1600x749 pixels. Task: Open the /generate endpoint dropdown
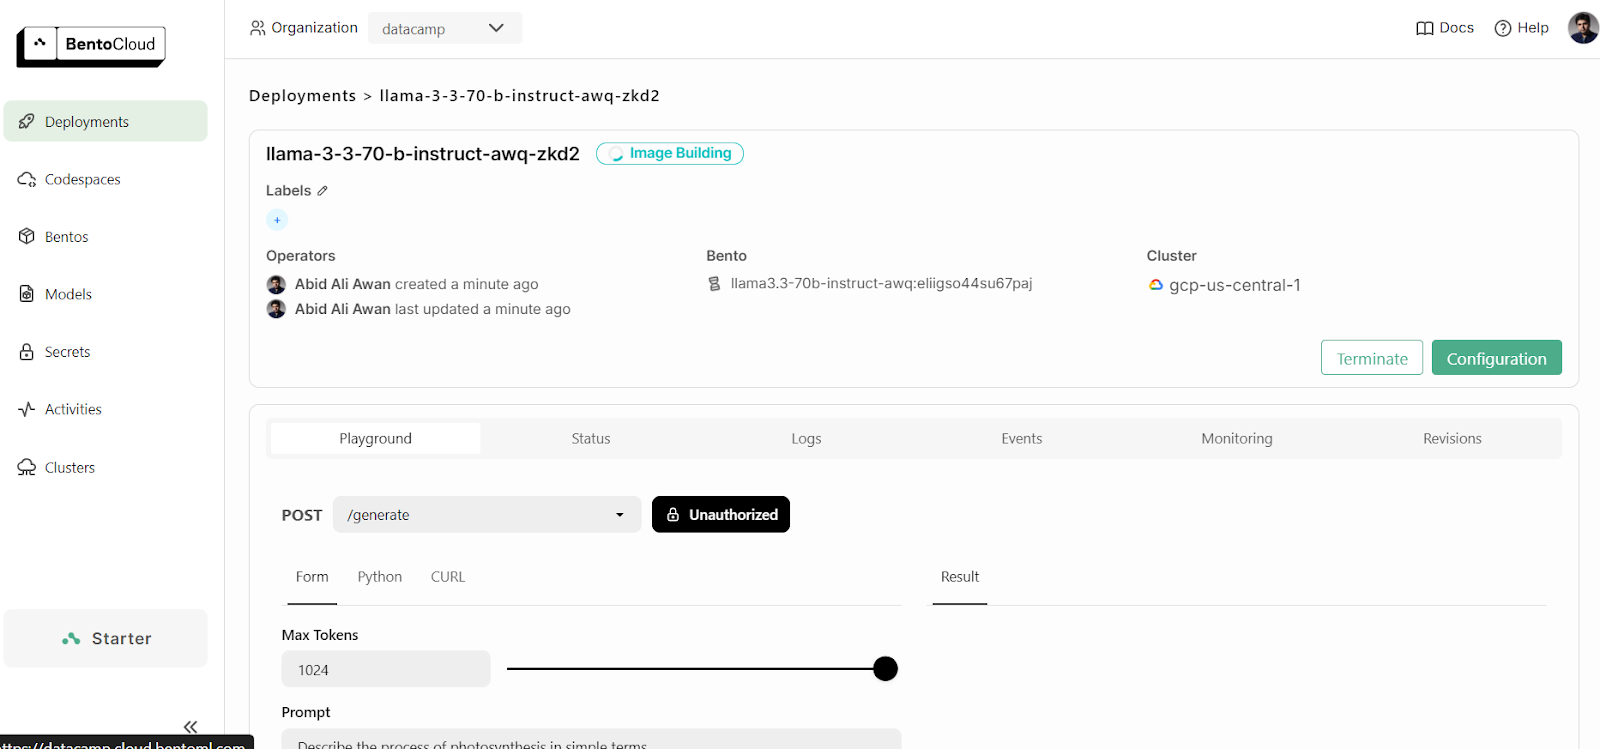point(487,515)
